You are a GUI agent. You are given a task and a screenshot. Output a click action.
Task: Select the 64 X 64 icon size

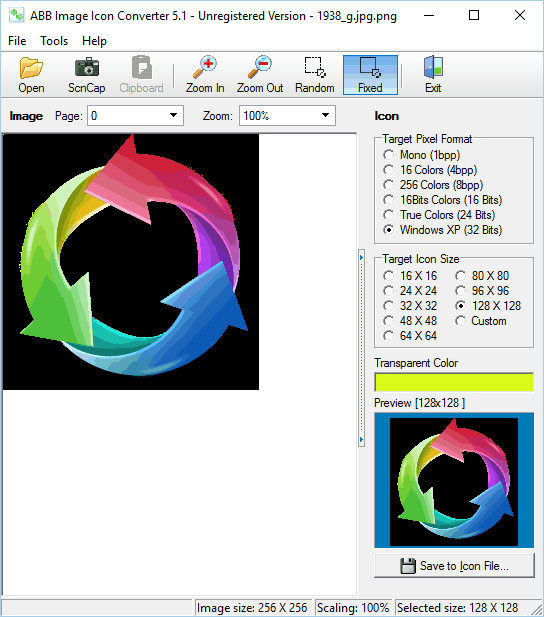tap(410, 336)
